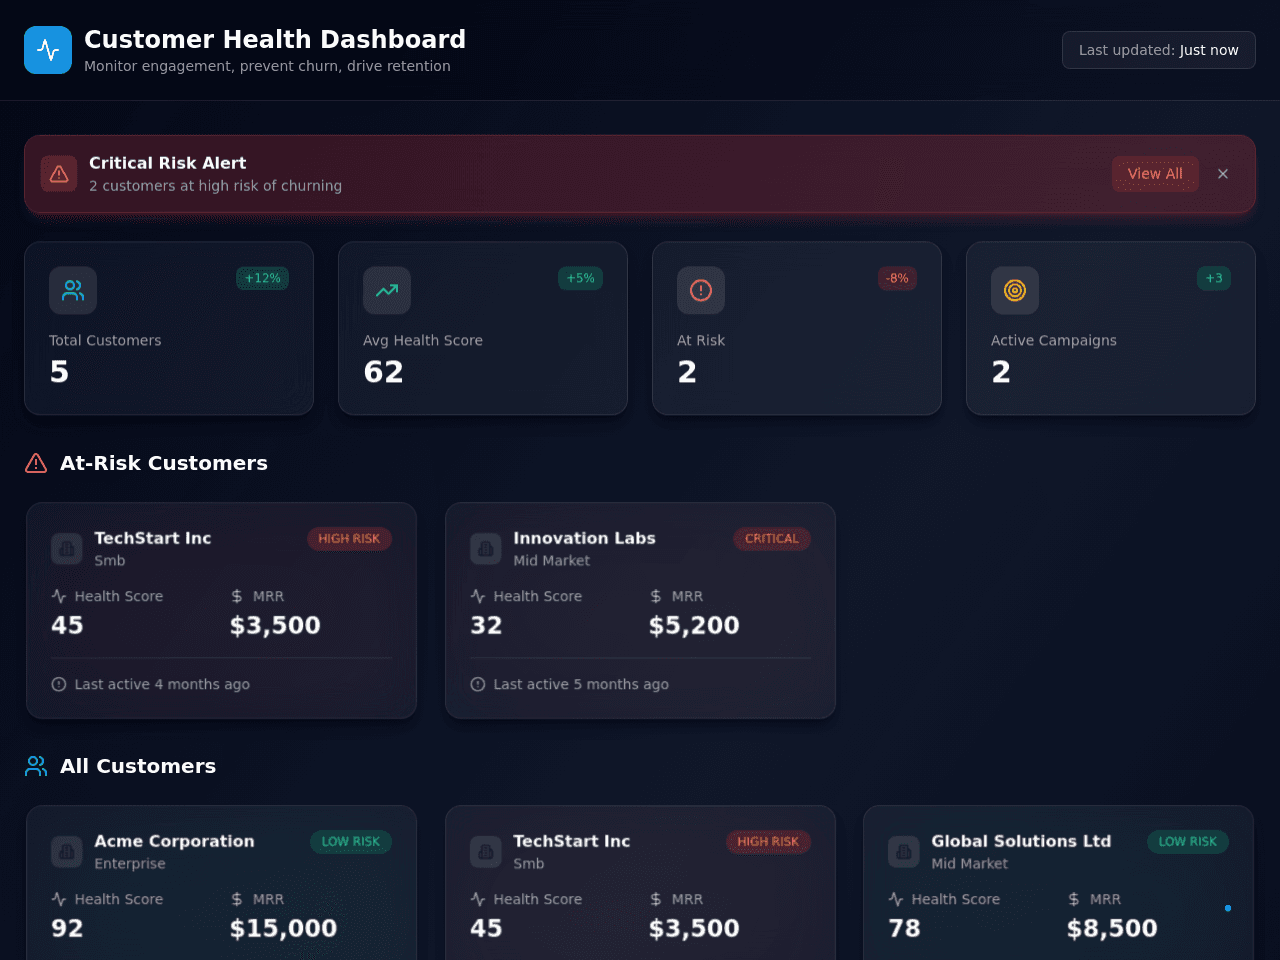Click the -8% badge on At Risk card

click(x=897, y=278)
